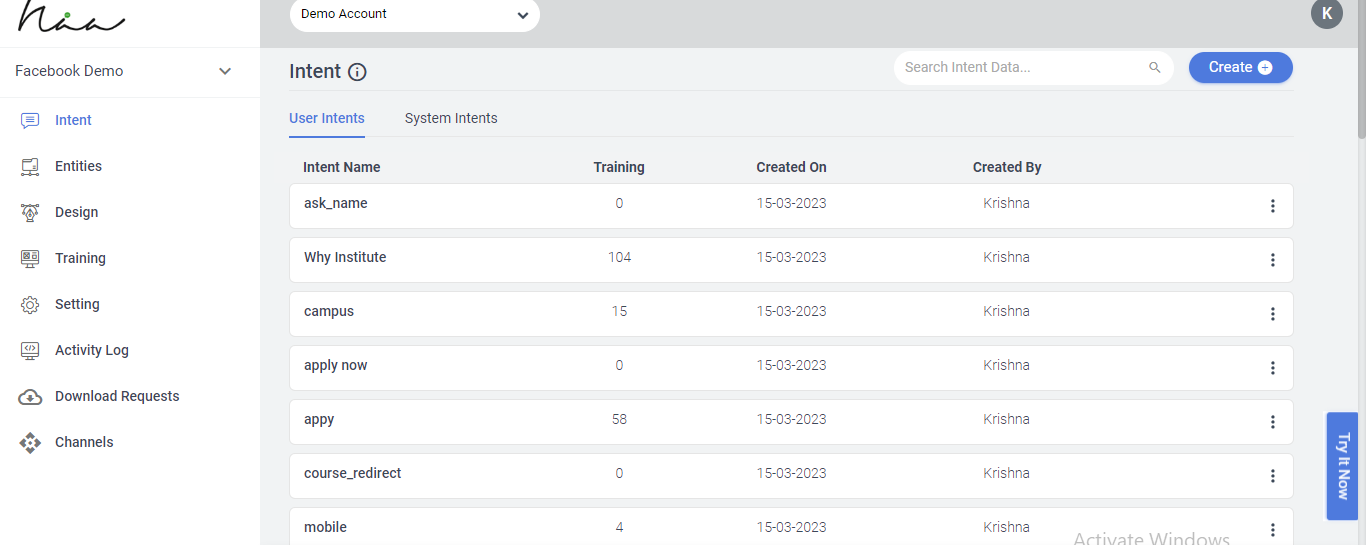Viewport: 1366px width, 545px height.
Task: Switch to the System Intents tab
Action: tap(451, 118)
